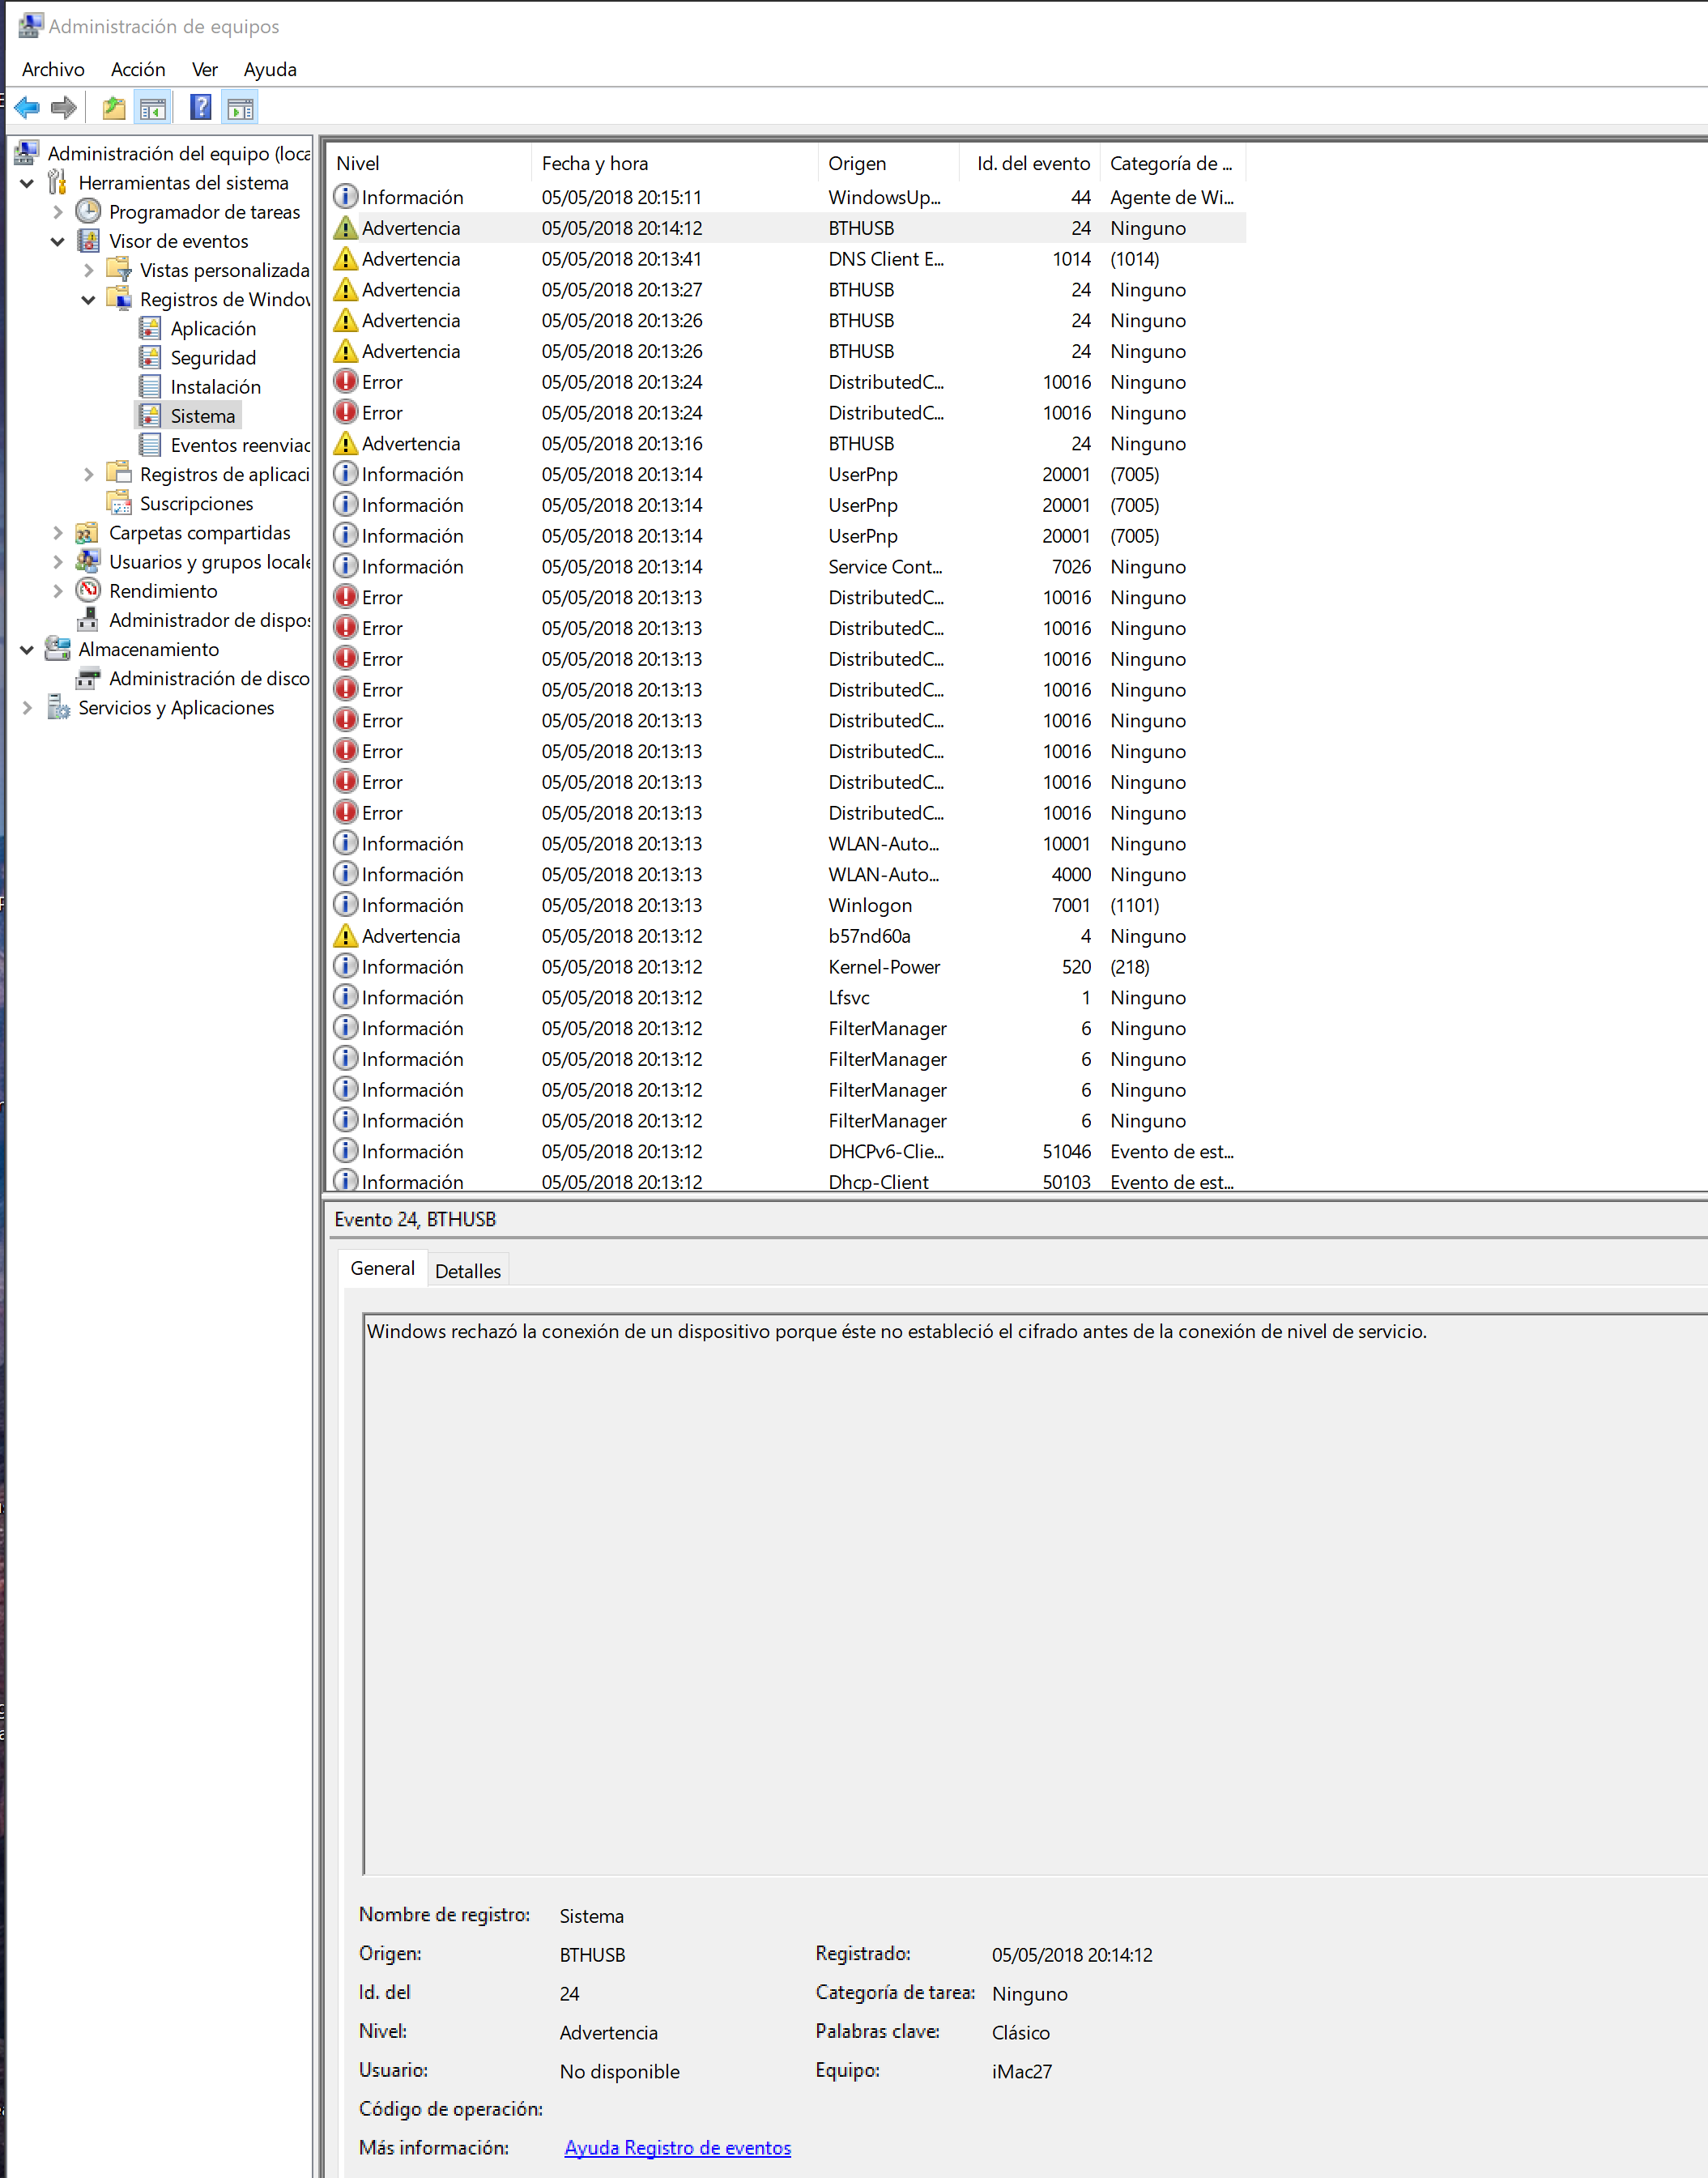1708x2178 pixels.
Task: Click the back arrow toolbar icon
Action: (27, 107)
